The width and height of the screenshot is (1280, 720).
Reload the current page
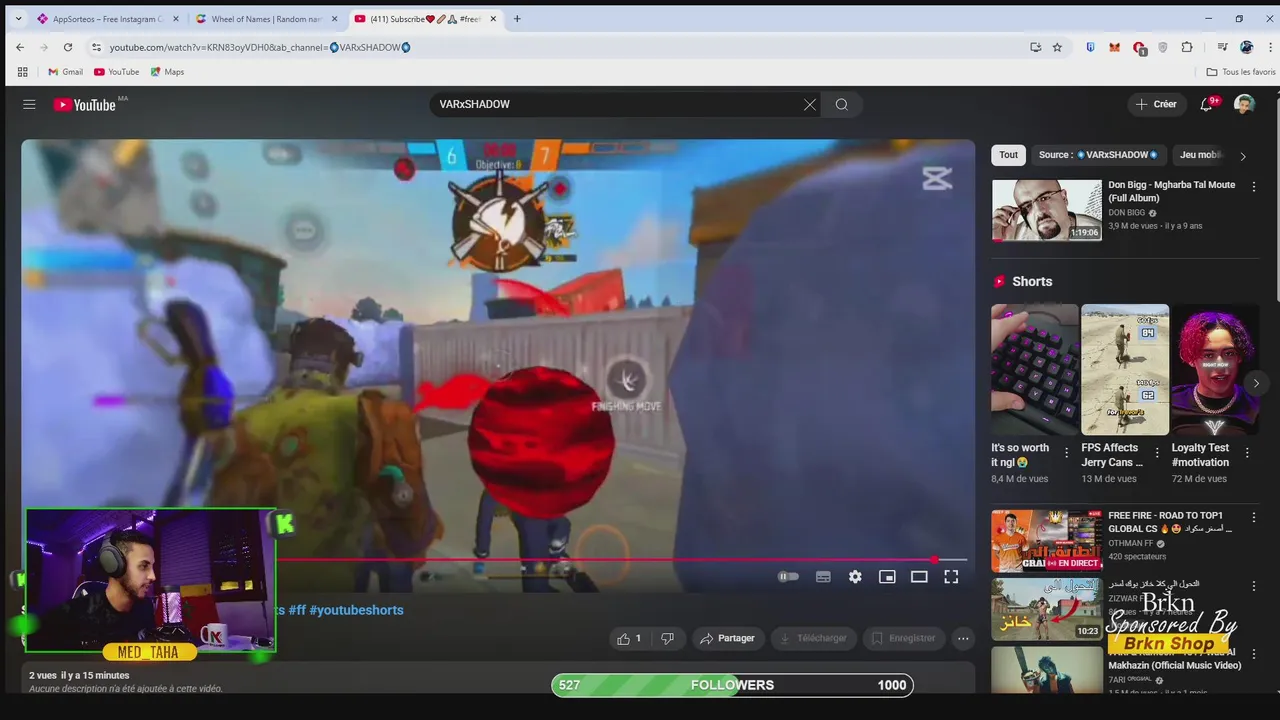[68, 47]
